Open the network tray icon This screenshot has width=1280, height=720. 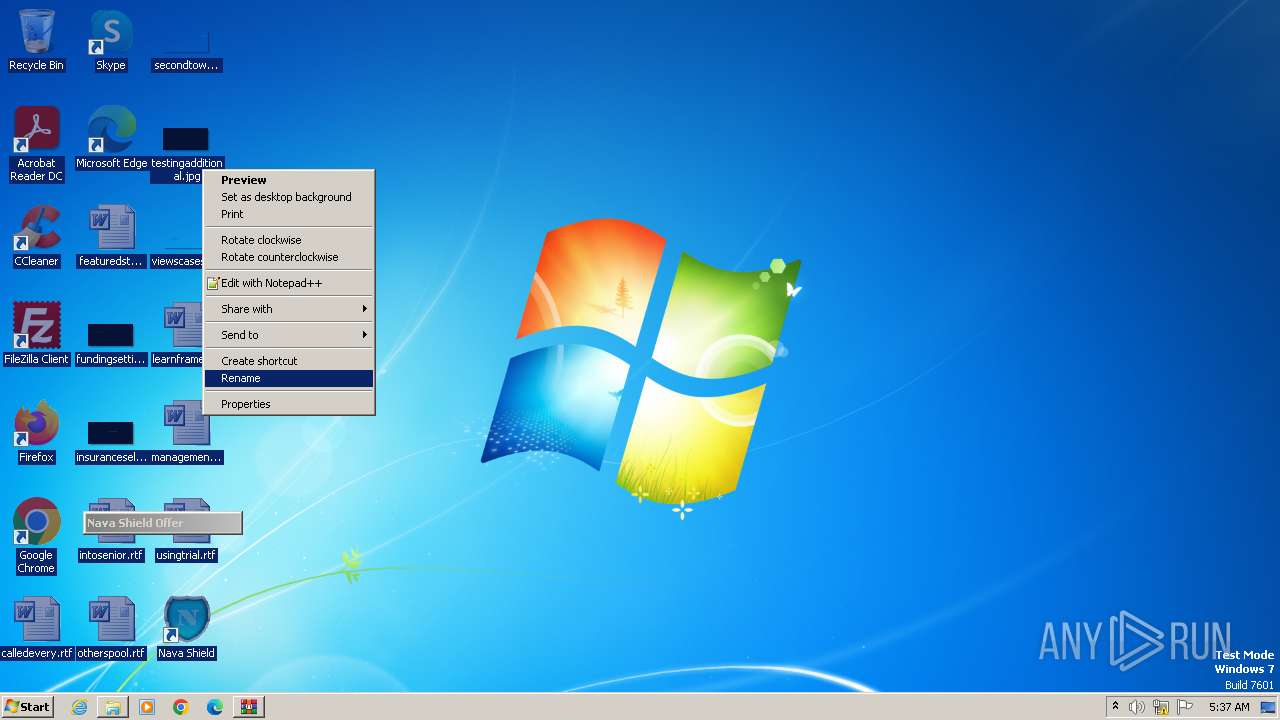point(1161,707)
